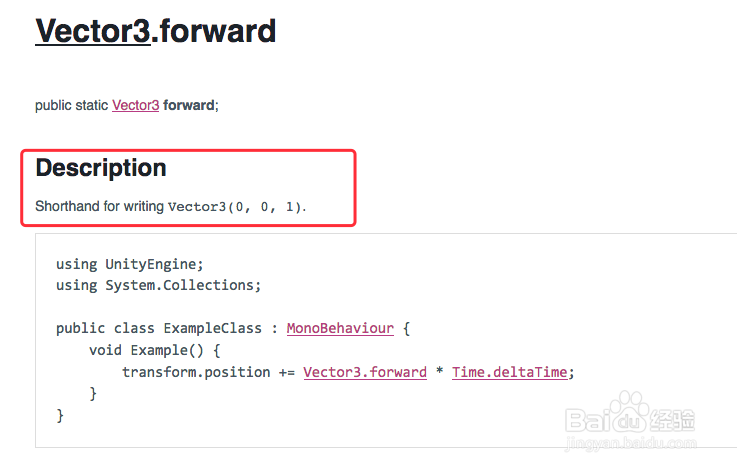Click the ".forward" part of the title
The height and width of the screenshot is (470, 737).
(214, 31)
